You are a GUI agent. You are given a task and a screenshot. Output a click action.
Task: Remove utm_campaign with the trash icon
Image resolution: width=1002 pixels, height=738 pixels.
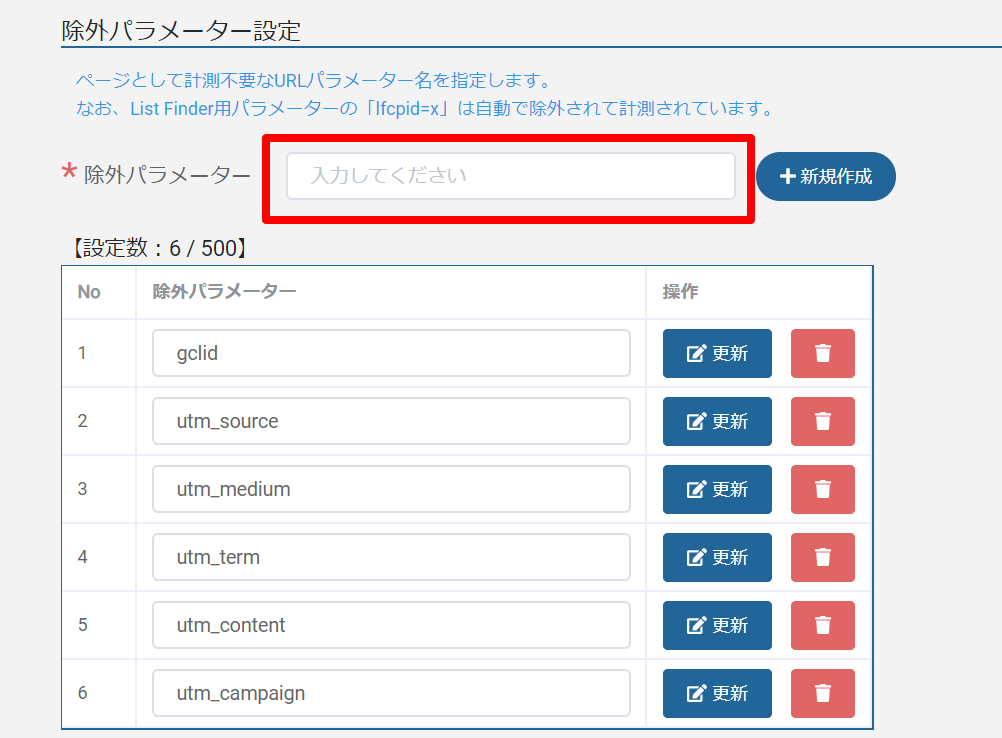coord(822,693)
